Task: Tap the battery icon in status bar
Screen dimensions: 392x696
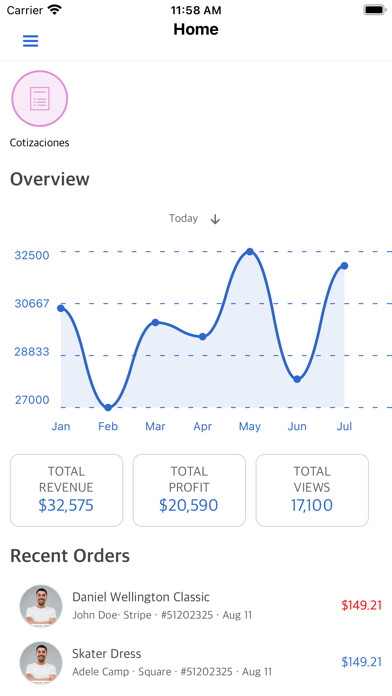Action: (375, 10)
